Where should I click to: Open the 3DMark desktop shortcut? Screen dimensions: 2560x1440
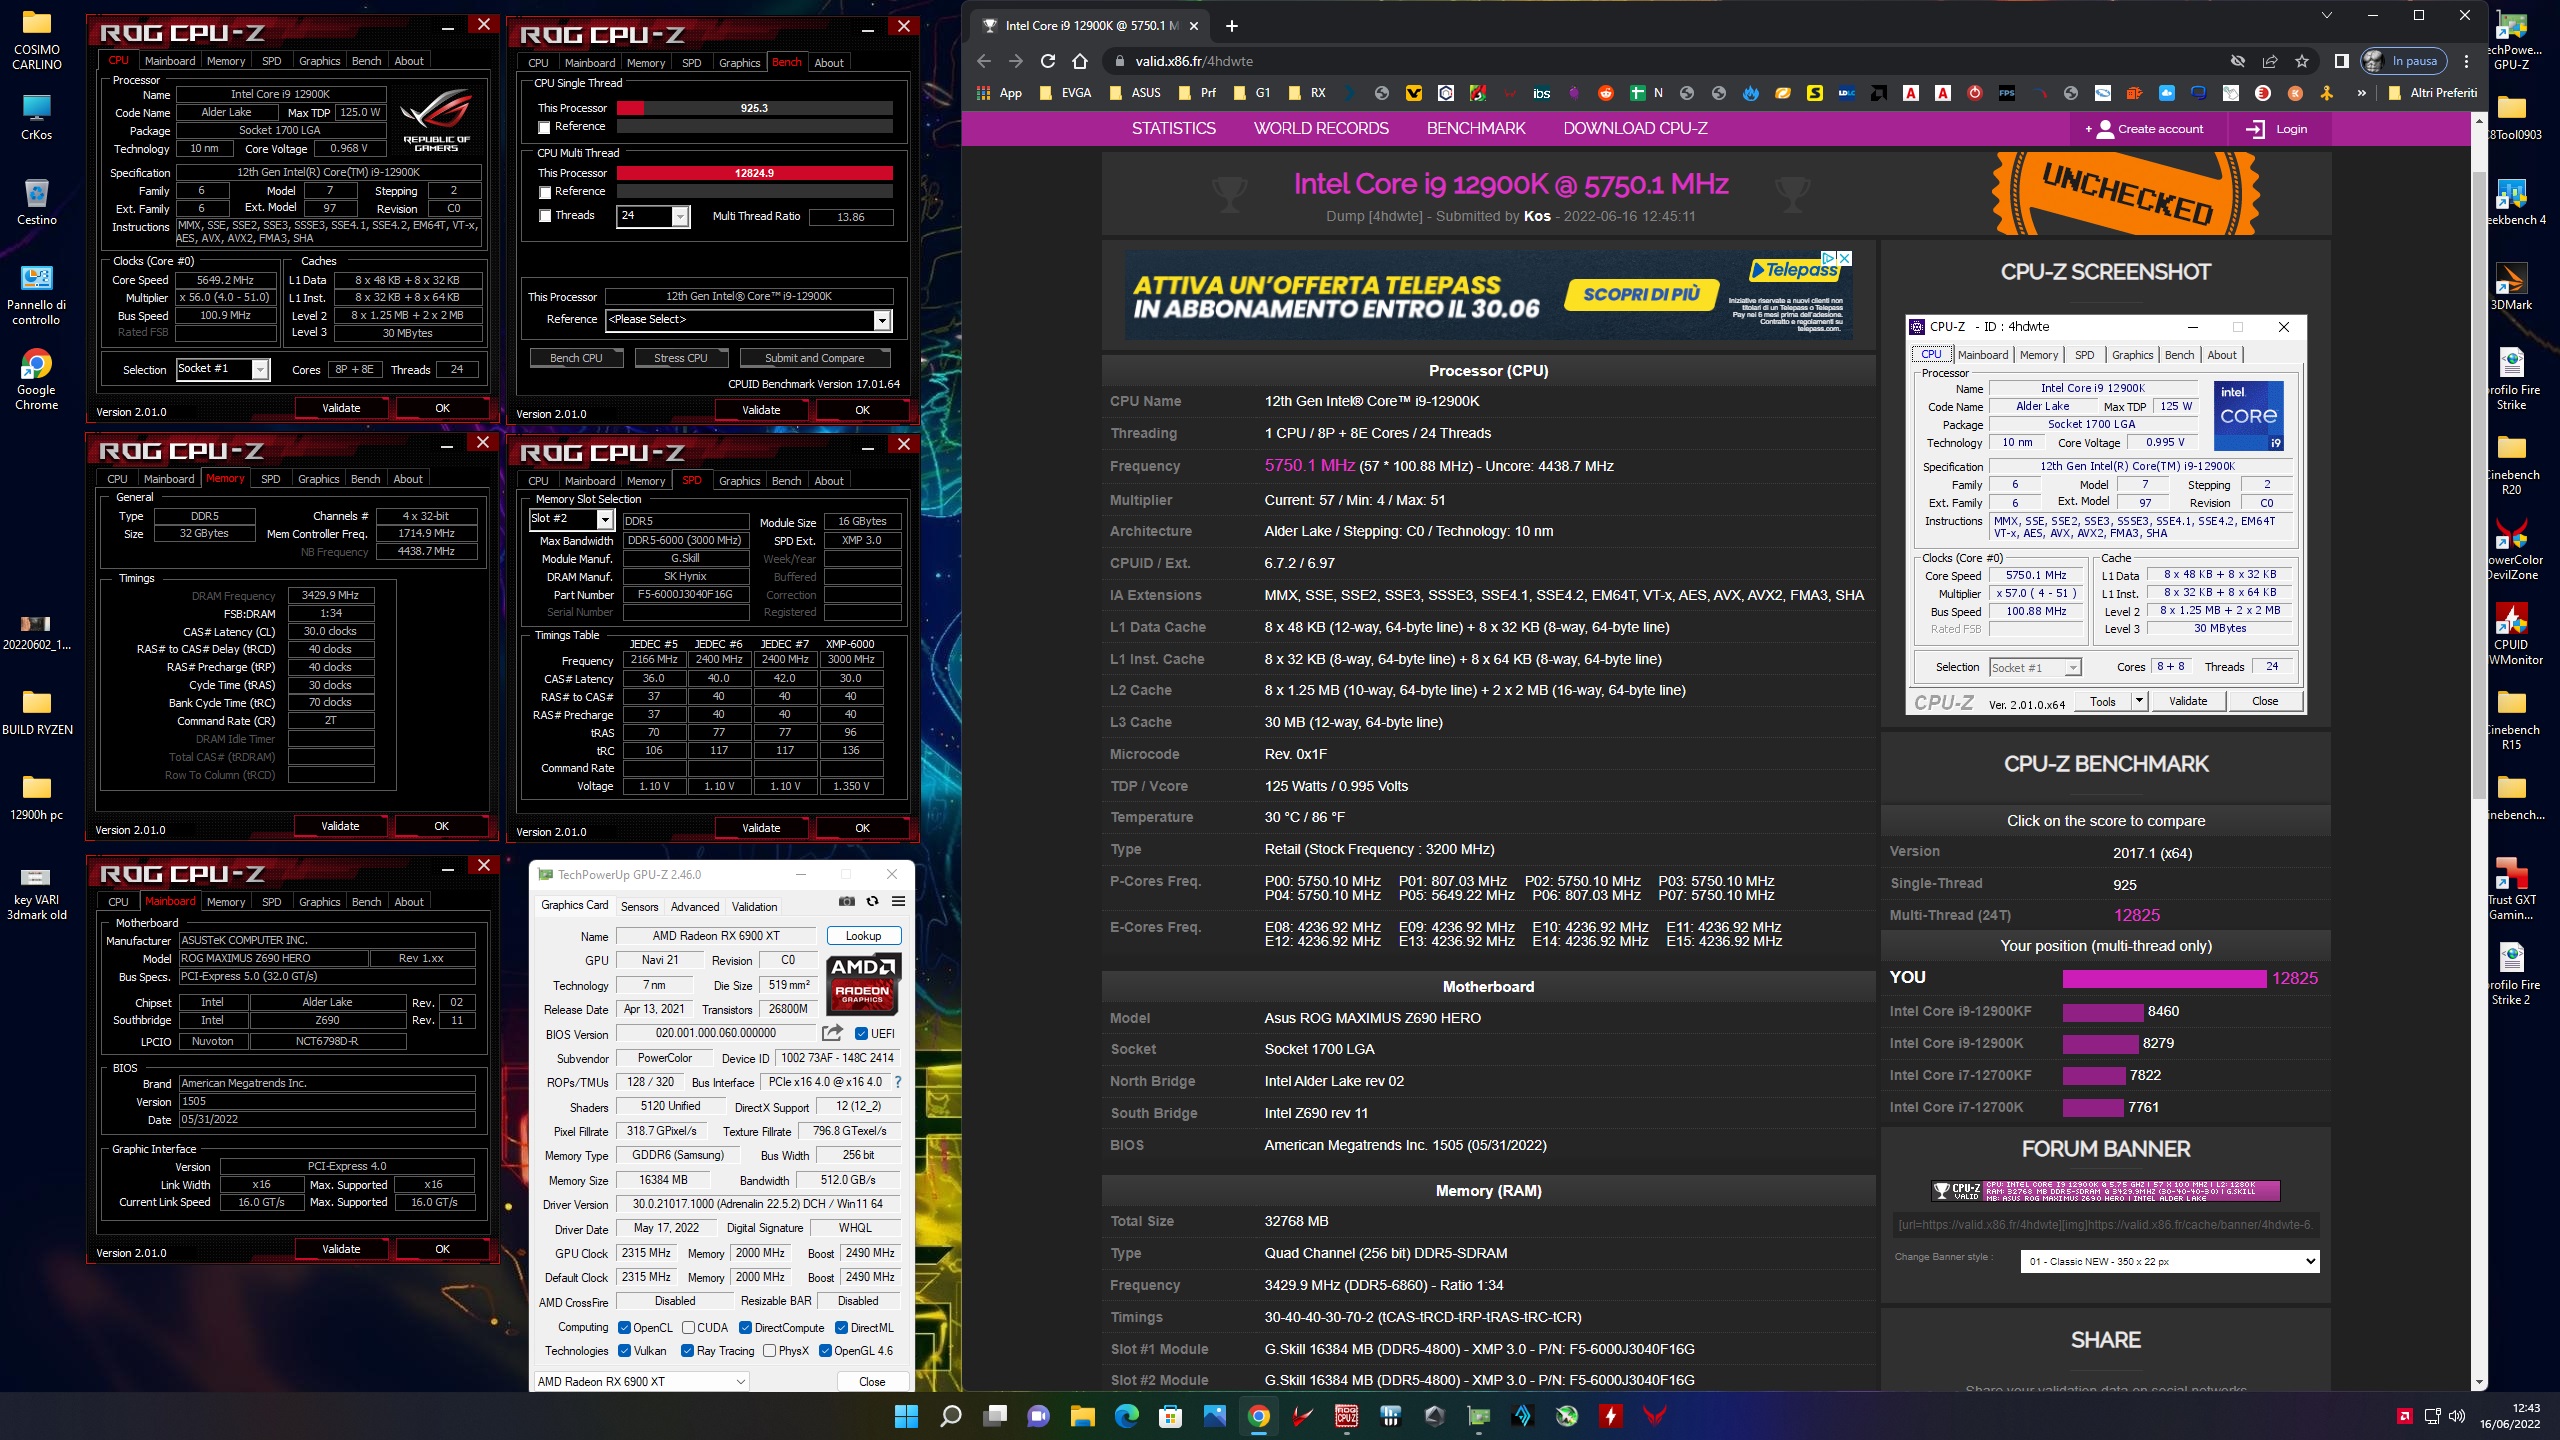2511,286
